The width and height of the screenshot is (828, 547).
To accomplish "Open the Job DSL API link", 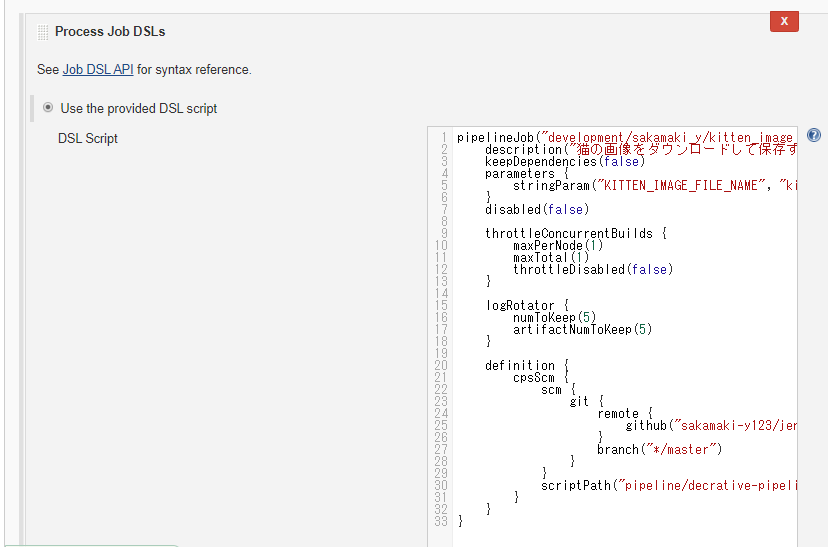I will 98,70.
